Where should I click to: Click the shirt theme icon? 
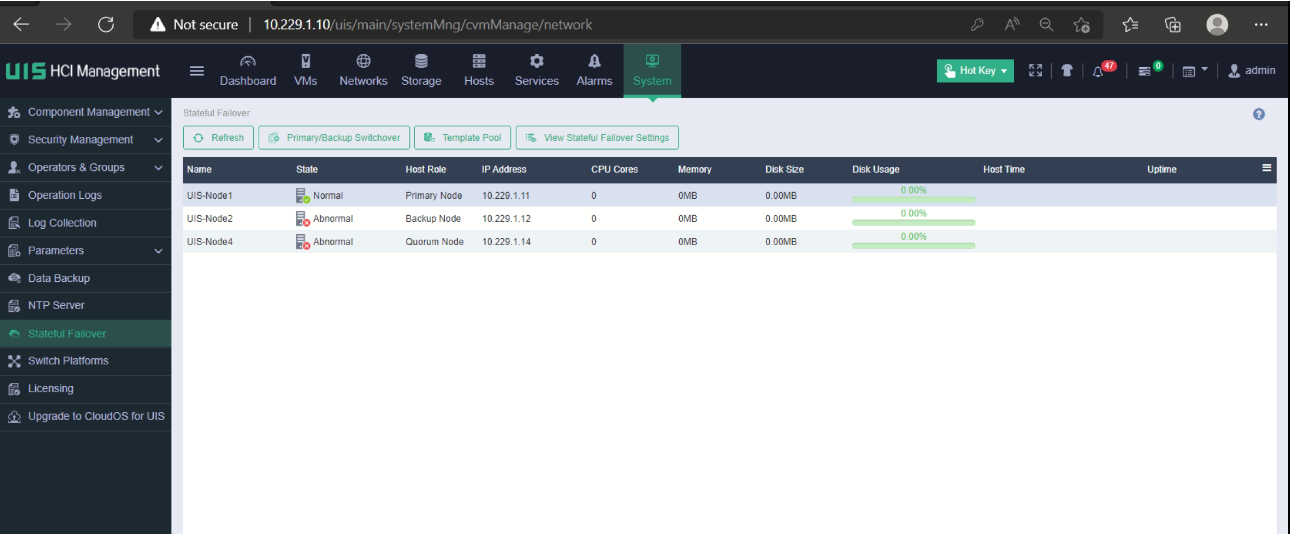click(x=1067, y=71)
